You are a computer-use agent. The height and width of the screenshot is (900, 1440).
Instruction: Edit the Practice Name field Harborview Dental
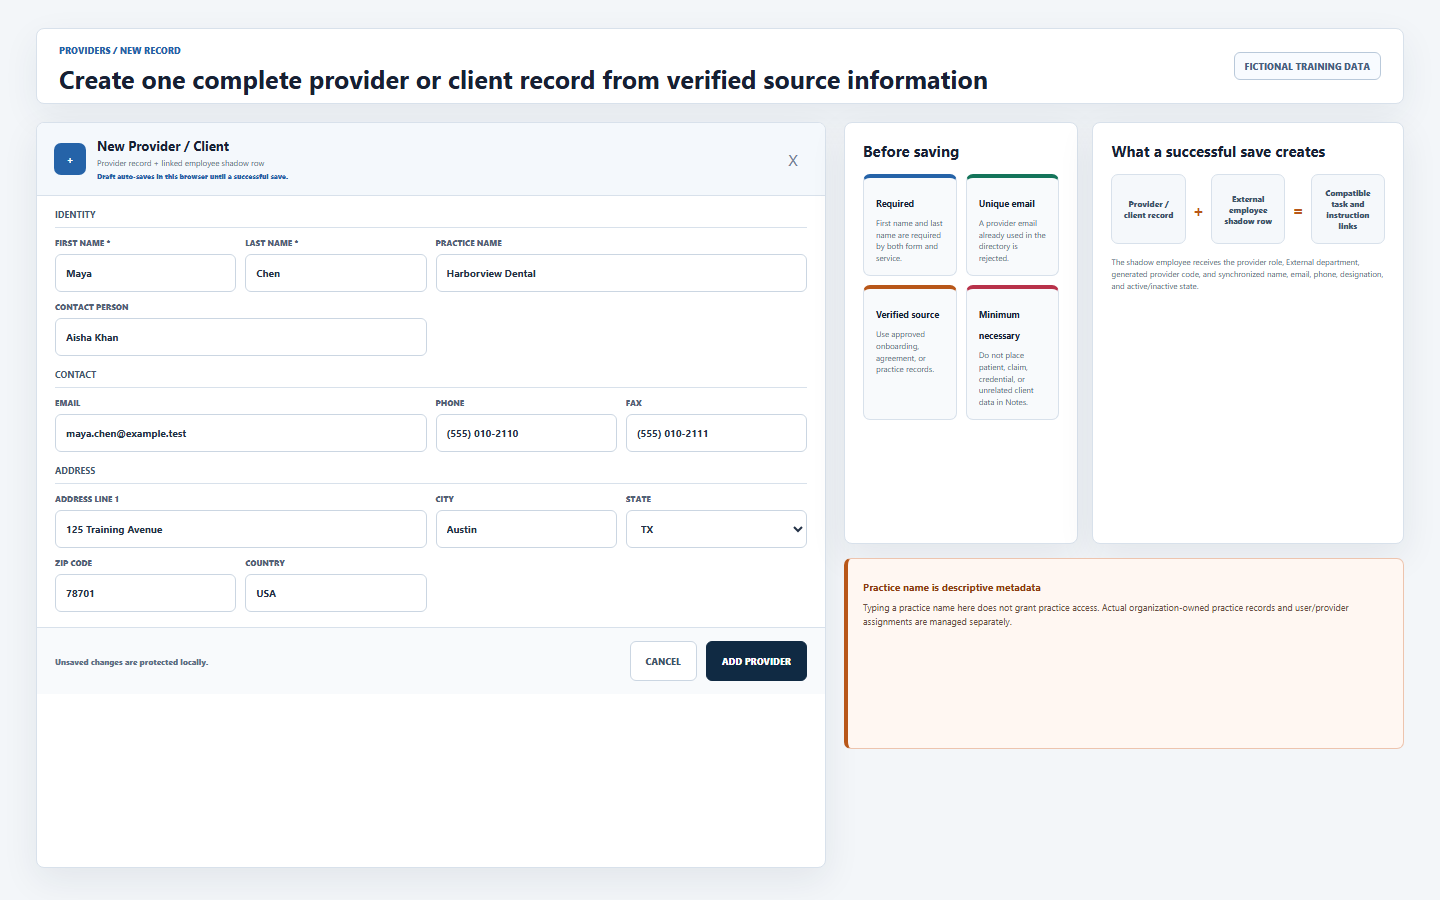(x=621, y=273)
